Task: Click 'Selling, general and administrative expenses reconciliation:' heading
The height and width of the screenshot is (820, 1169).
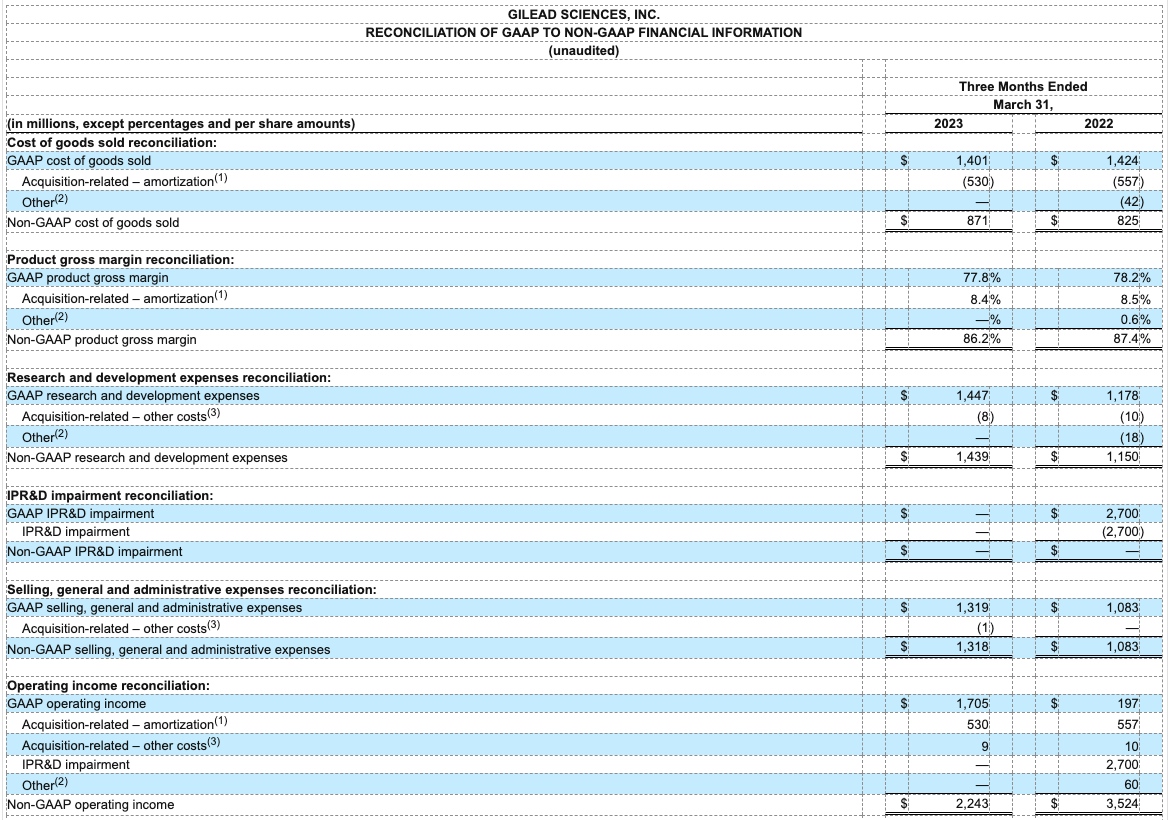Action: coord(192,590)
